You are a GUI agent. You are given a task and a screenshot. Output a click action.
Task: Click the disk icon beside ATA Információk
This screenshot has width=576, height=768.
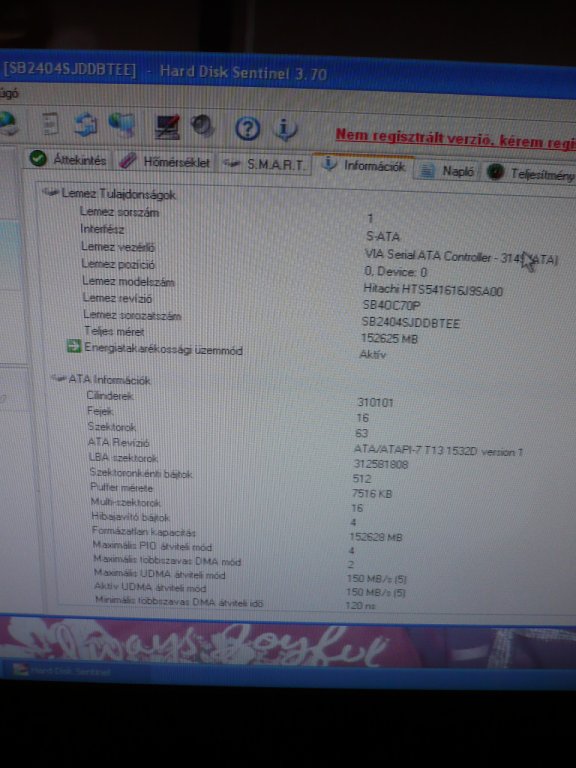pos(59,378)
